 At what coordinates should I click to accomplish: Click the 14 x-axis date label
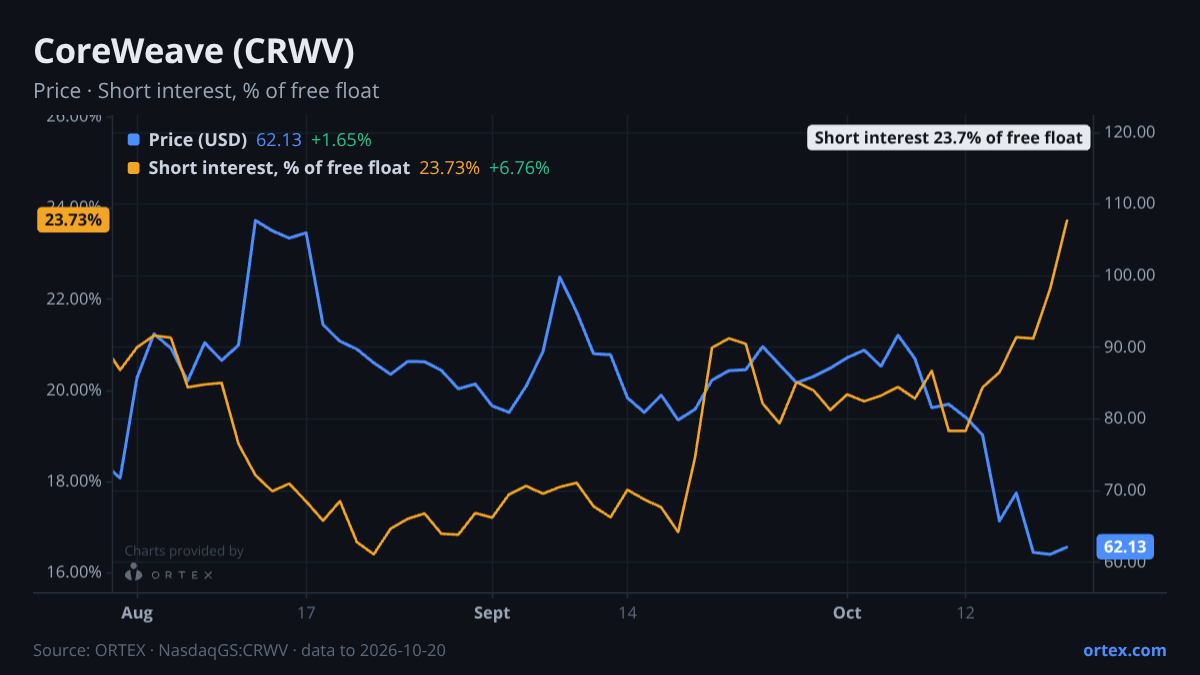point(627,612)
